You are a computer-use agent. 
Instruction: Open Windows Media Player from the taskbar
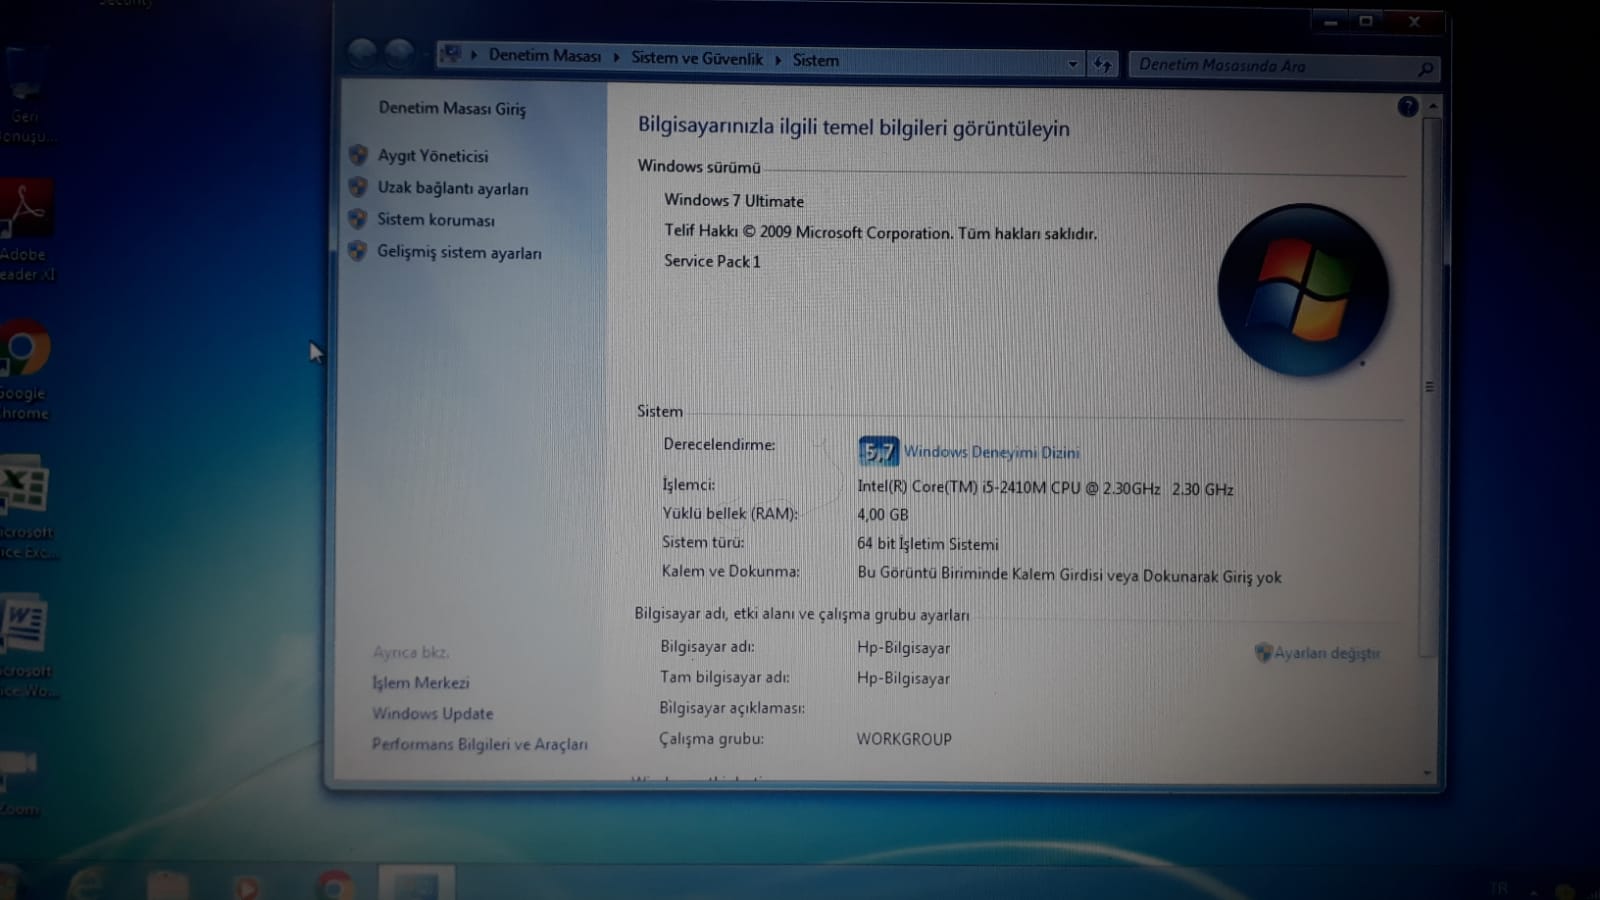[x=246, y=887]
